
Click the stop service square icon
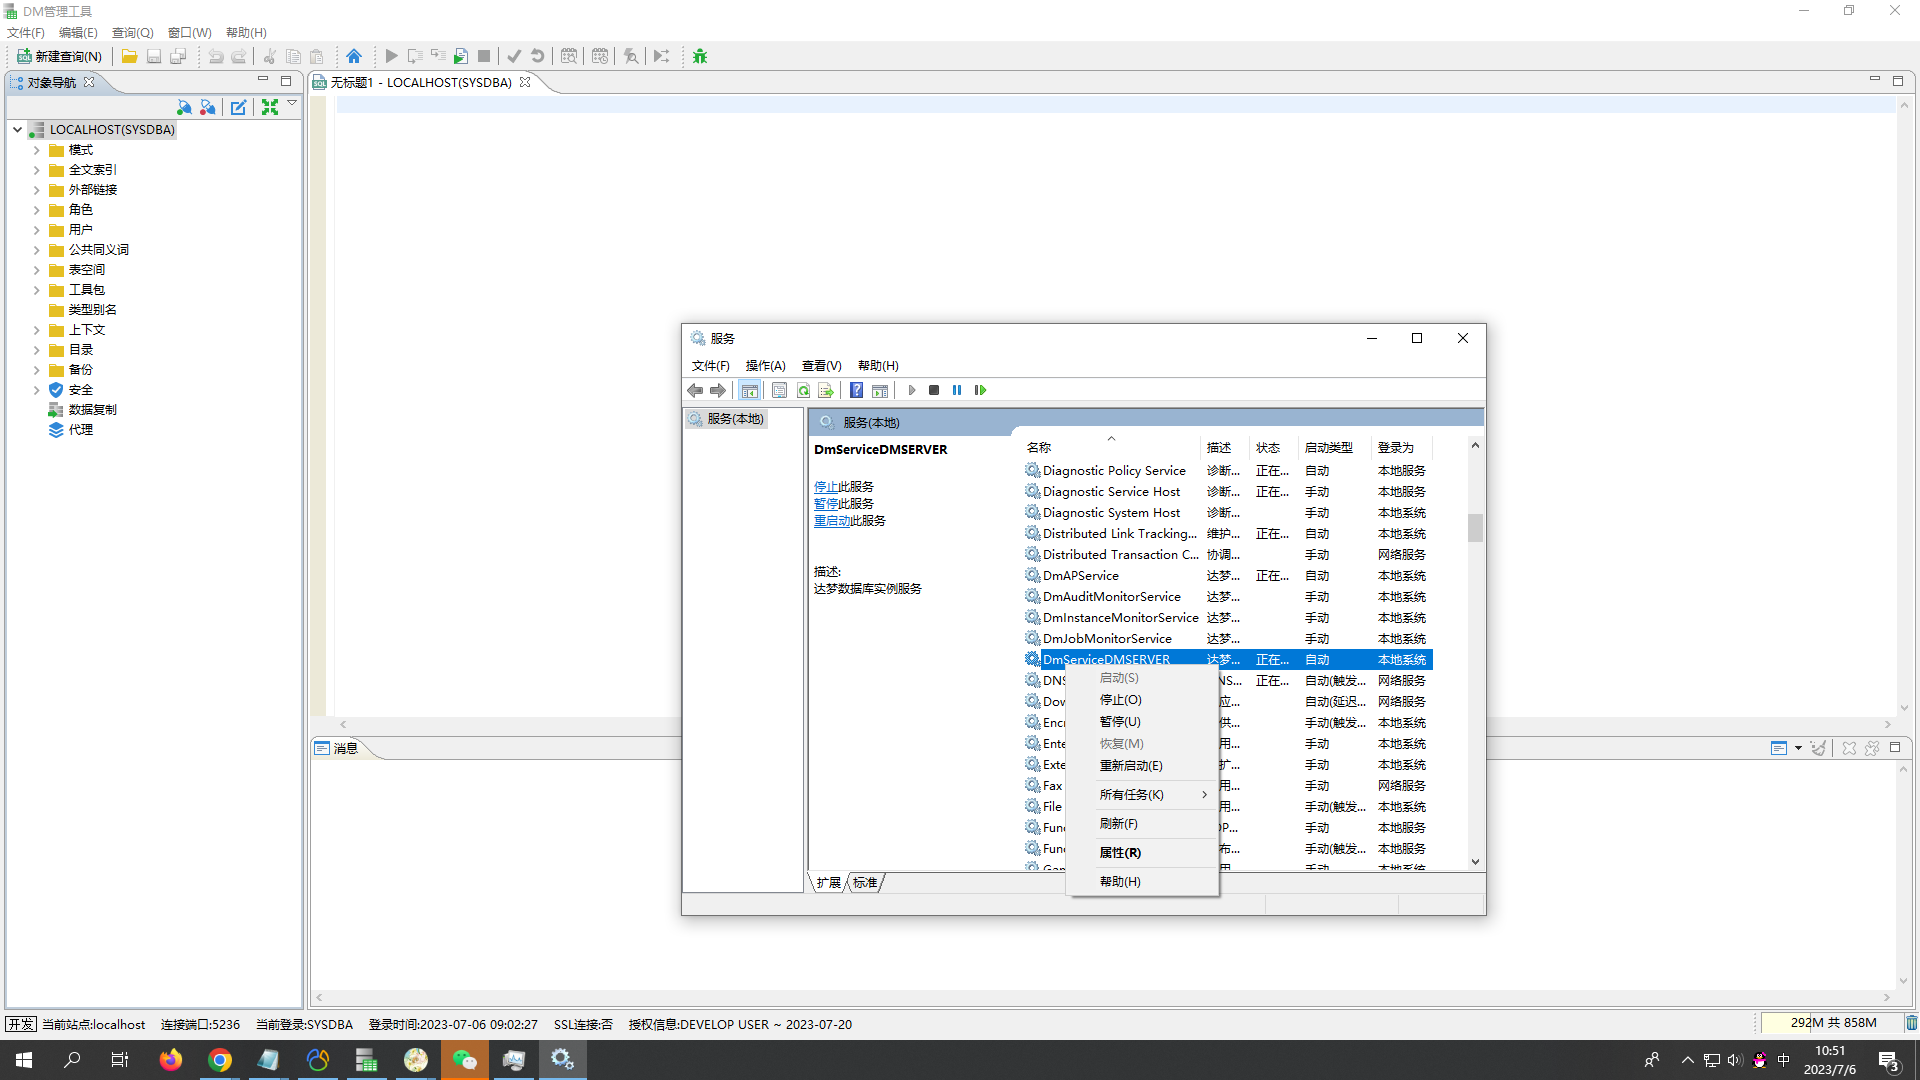click(934, 390)
